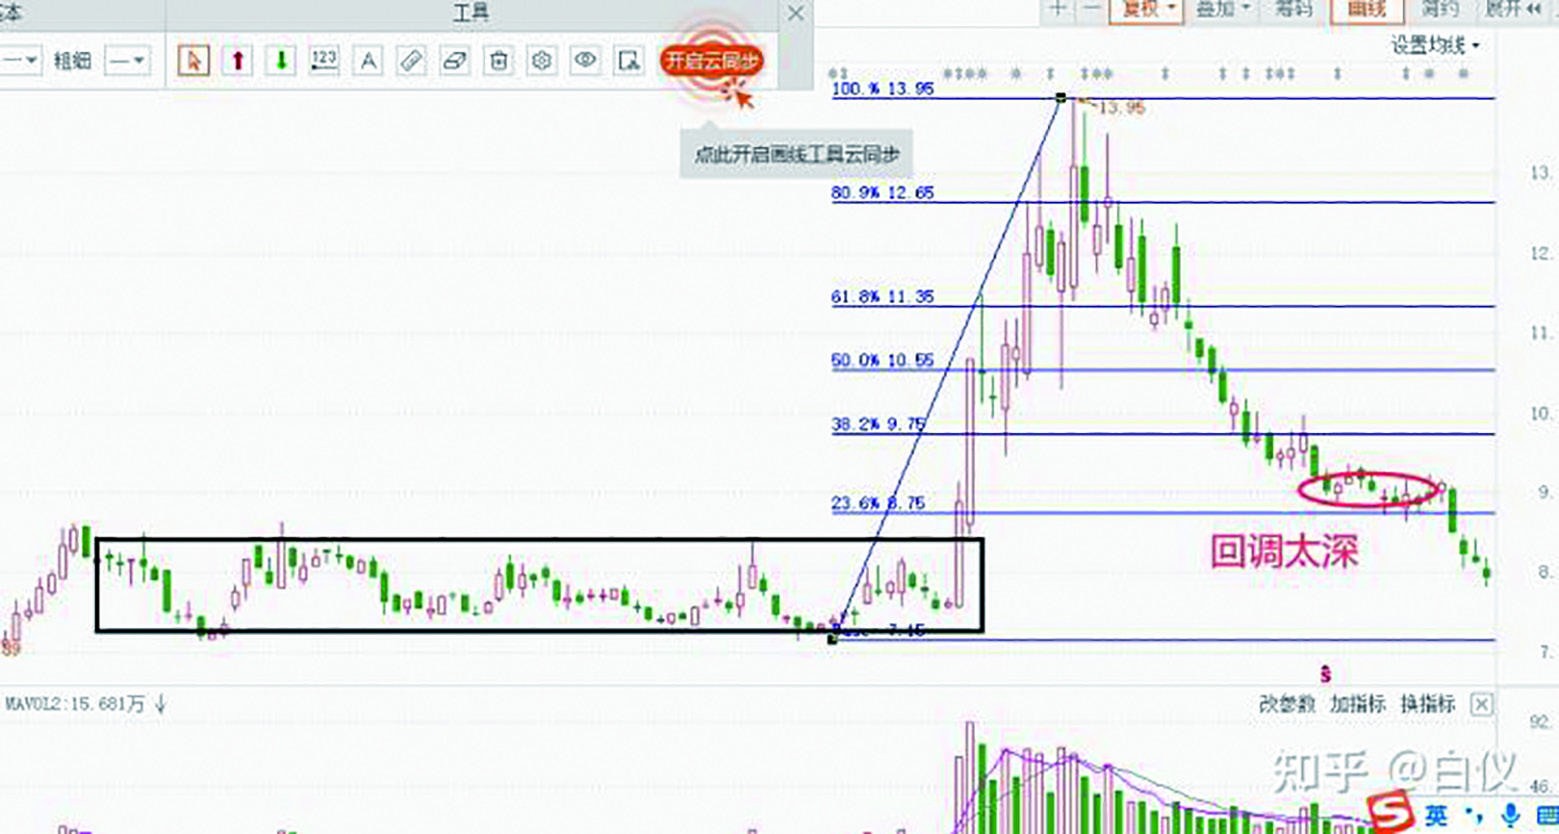Select the ruler measurement tool
This screenshot has height=834, width=1559.
pyautogui.click(x=411, y=61)
